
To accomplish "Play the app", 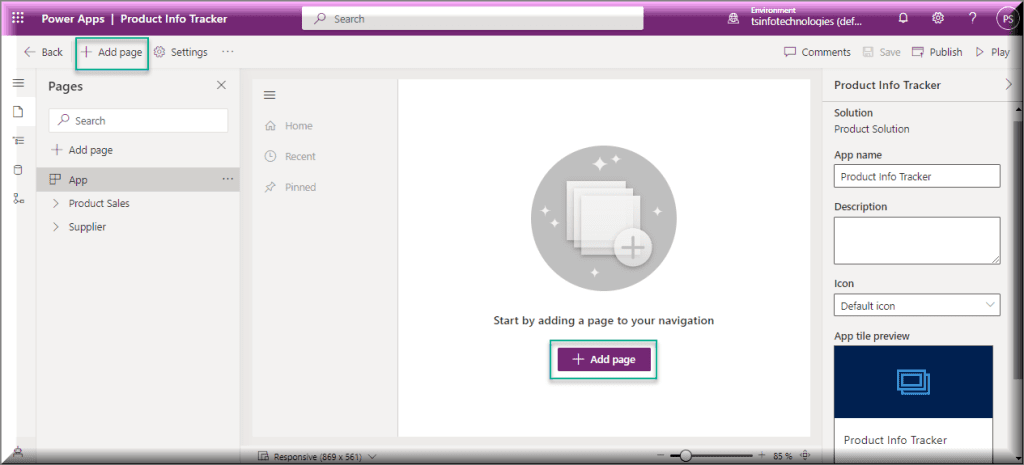I will coord(993,52).
